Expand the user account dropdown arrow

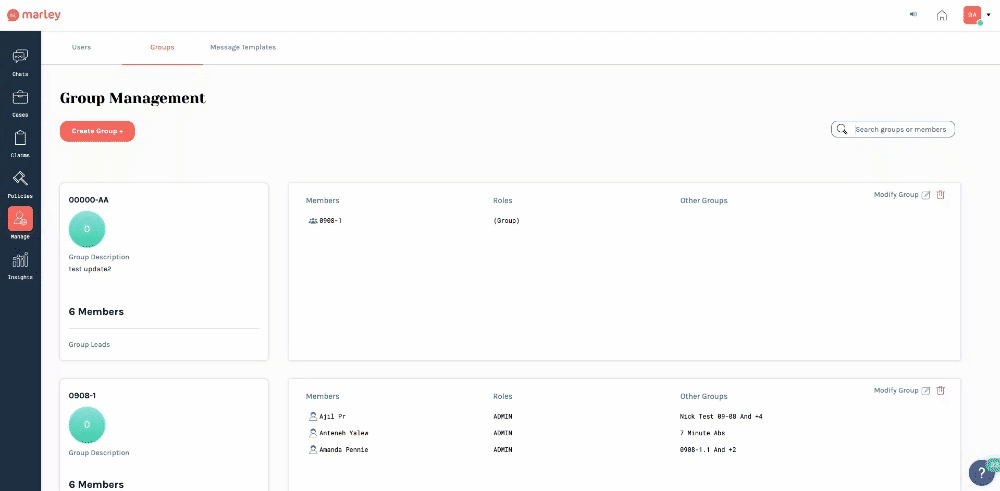pos(988,15)
